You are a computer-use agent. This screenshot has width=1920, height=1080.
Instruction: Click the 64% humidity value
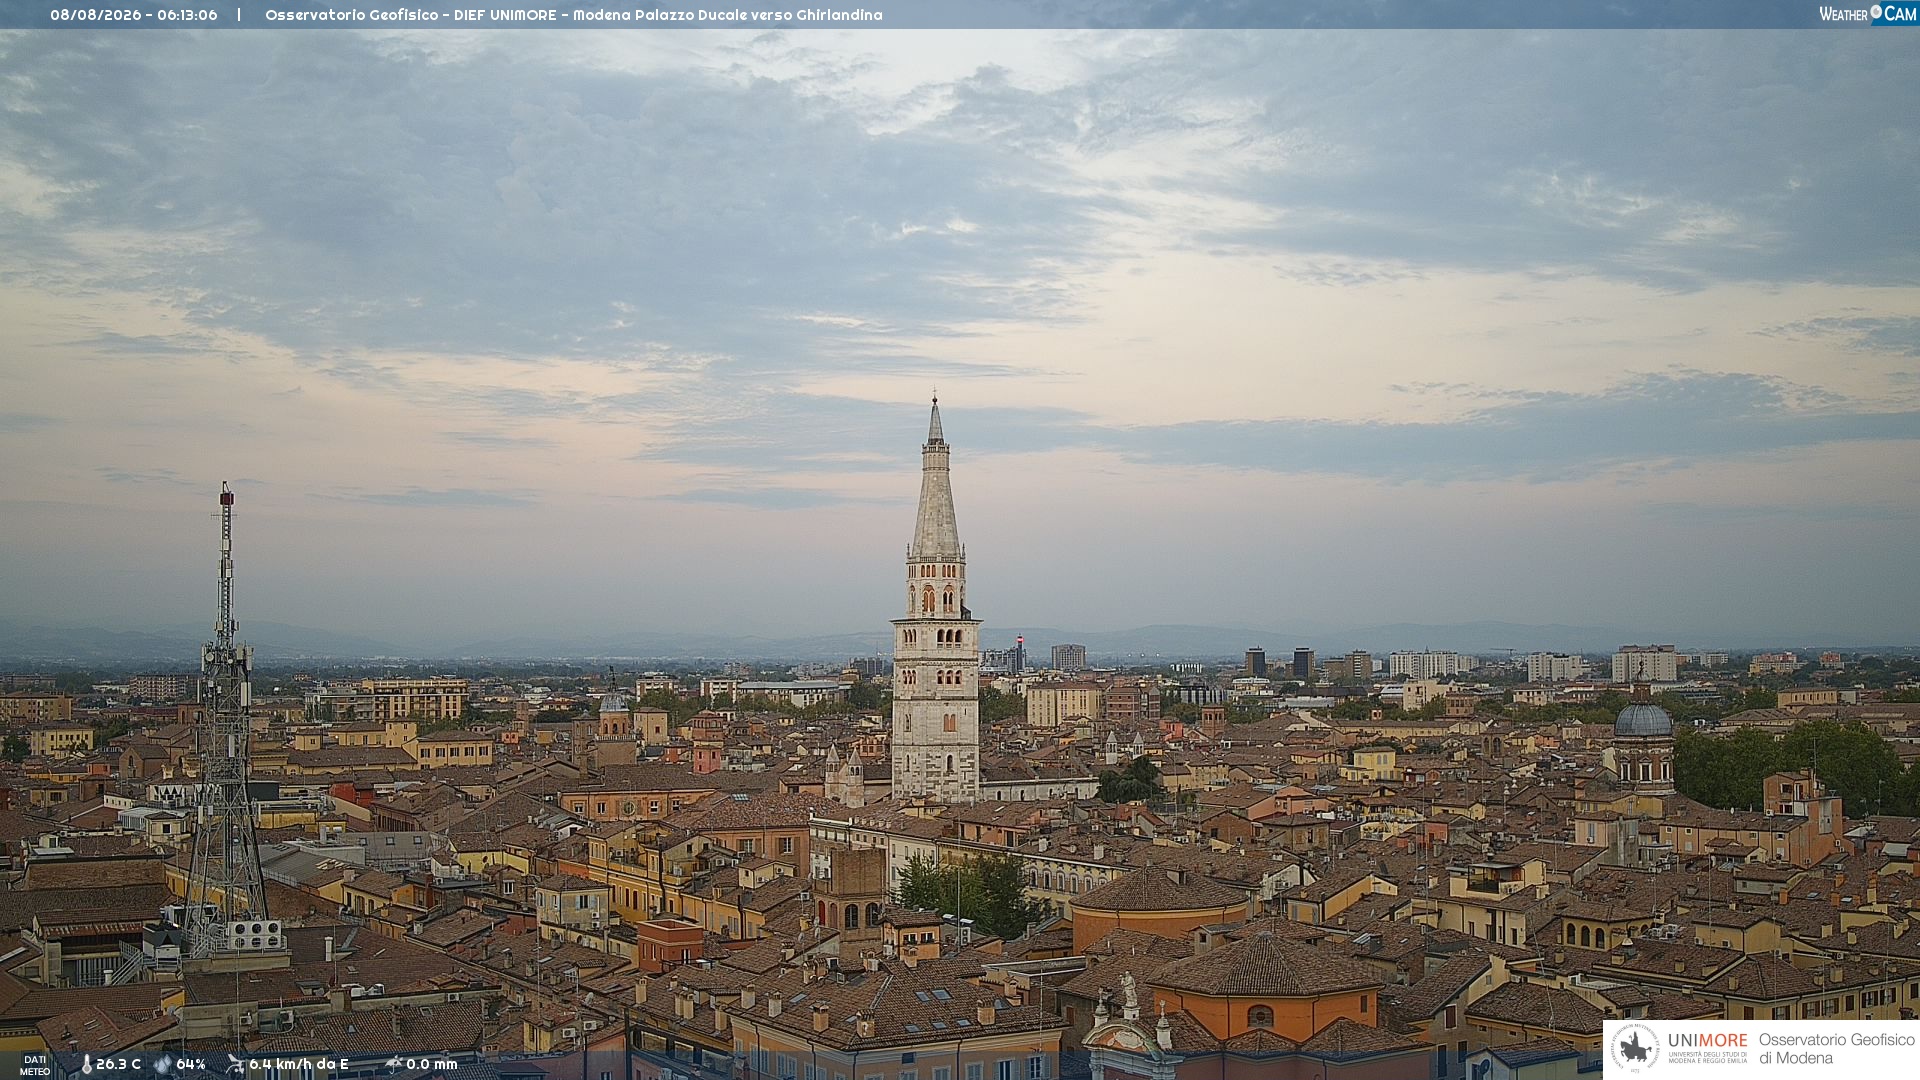[x=191, y=1064]
